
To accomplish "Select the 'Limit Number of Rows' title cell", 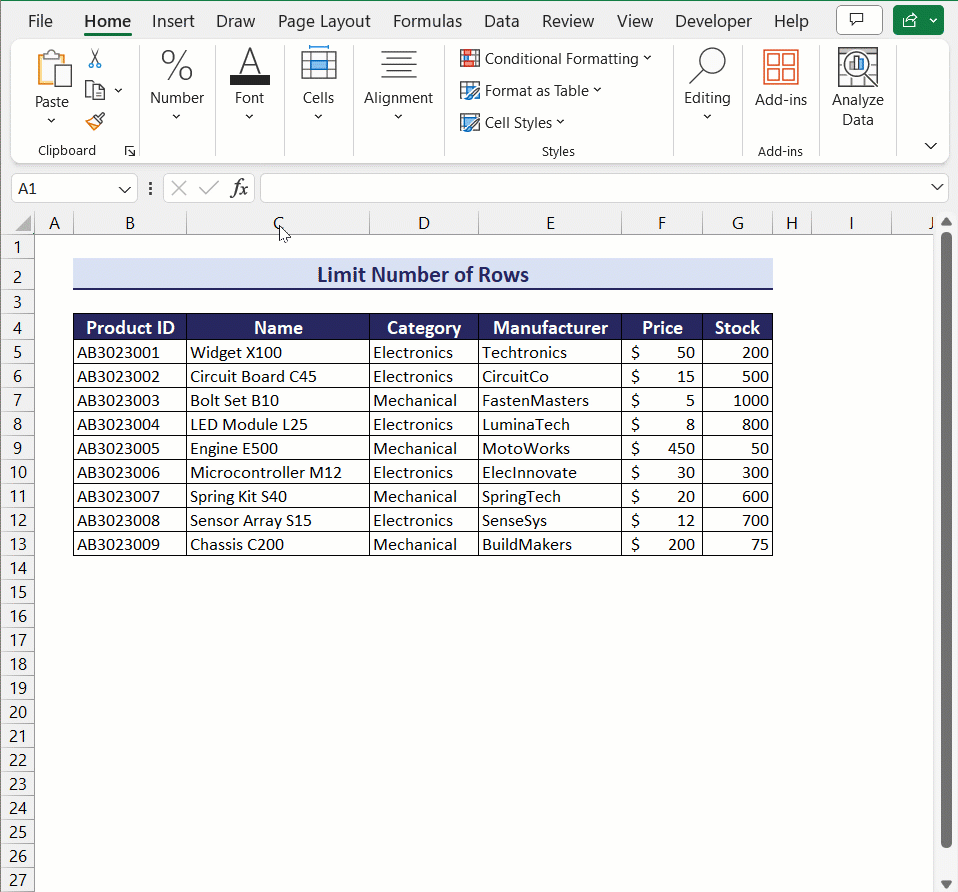I will tap(423, 274).
